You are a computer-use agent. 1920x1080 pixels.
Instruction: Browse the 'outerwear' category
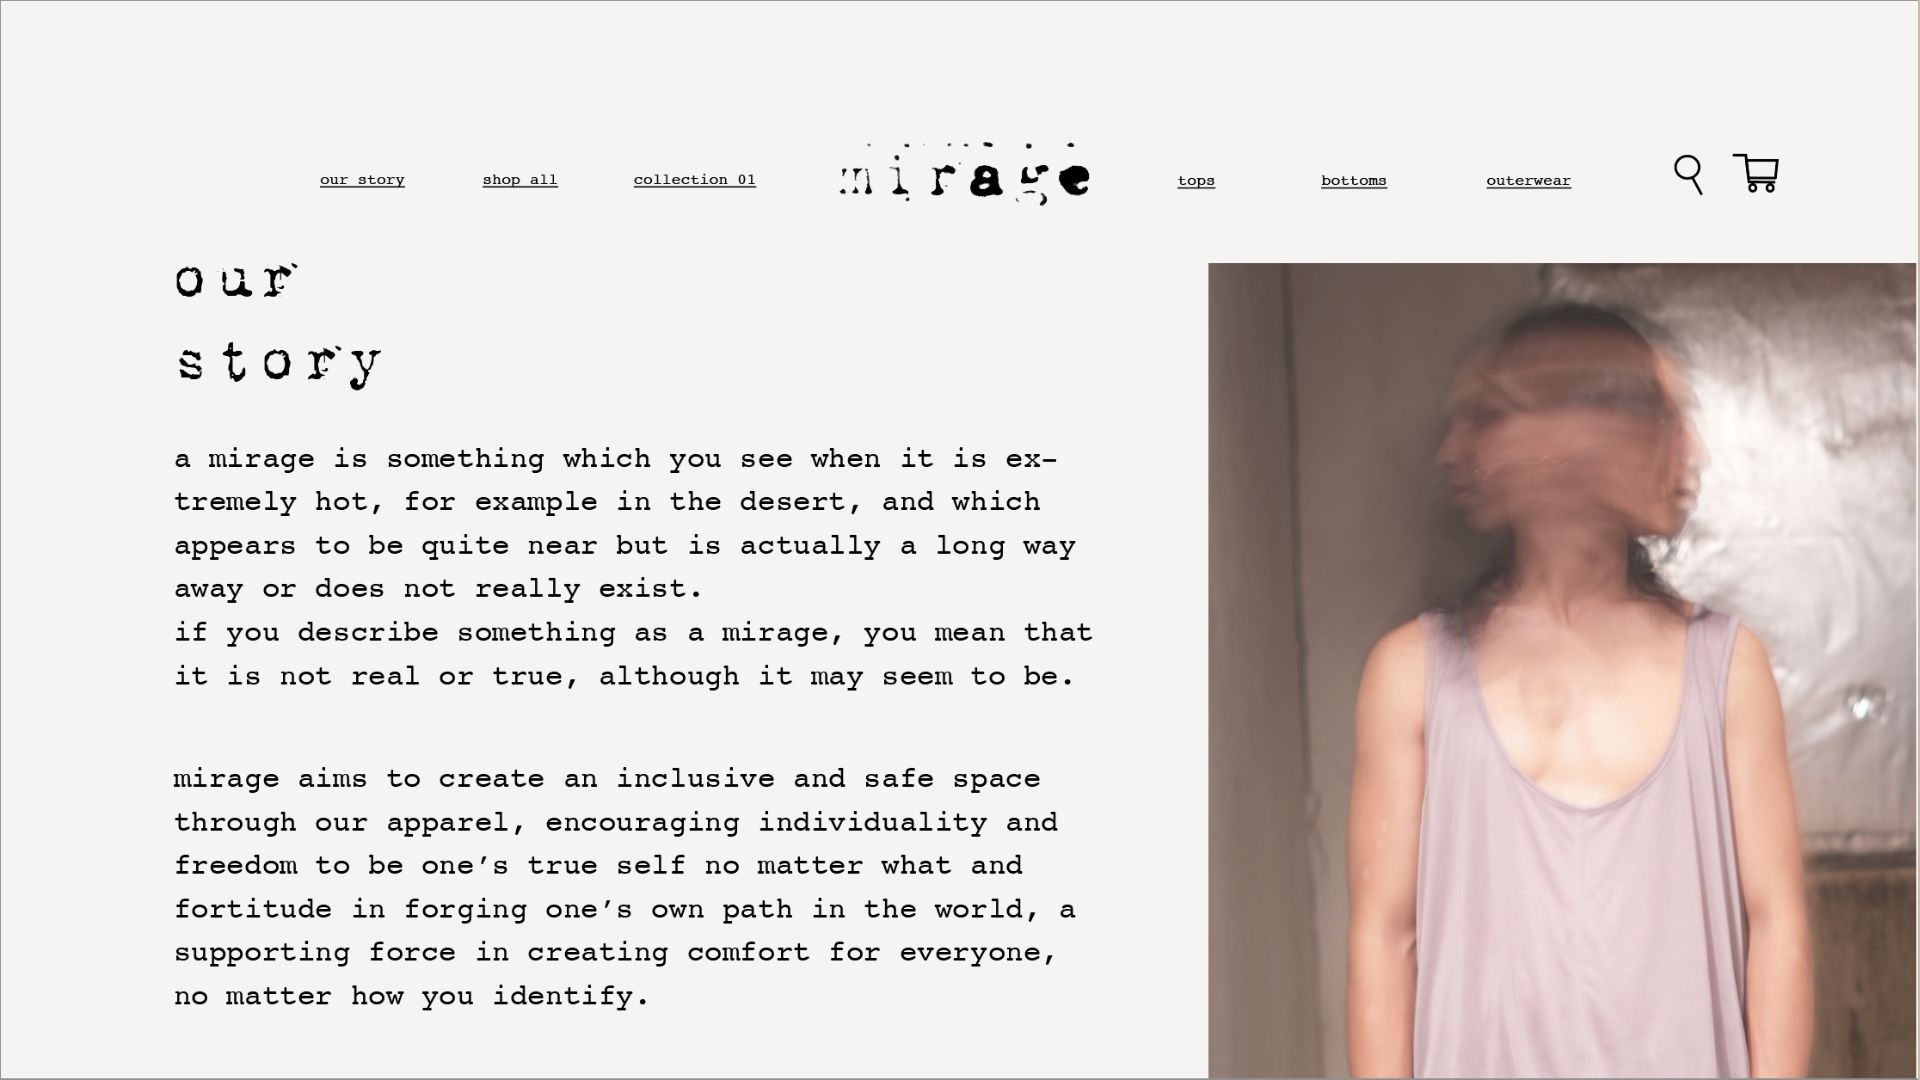[1528, 181]
